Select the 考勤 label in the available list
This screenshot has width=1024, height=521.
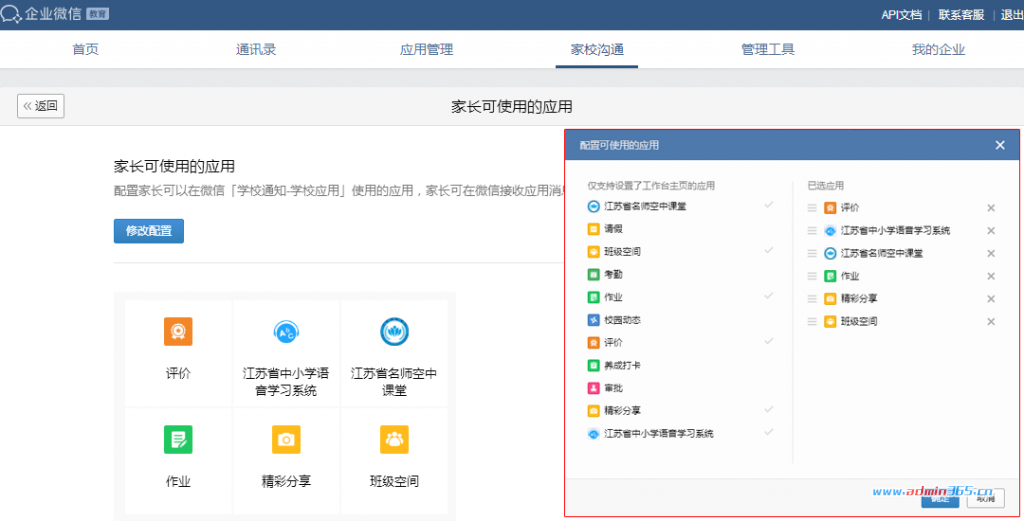point(614,275)
